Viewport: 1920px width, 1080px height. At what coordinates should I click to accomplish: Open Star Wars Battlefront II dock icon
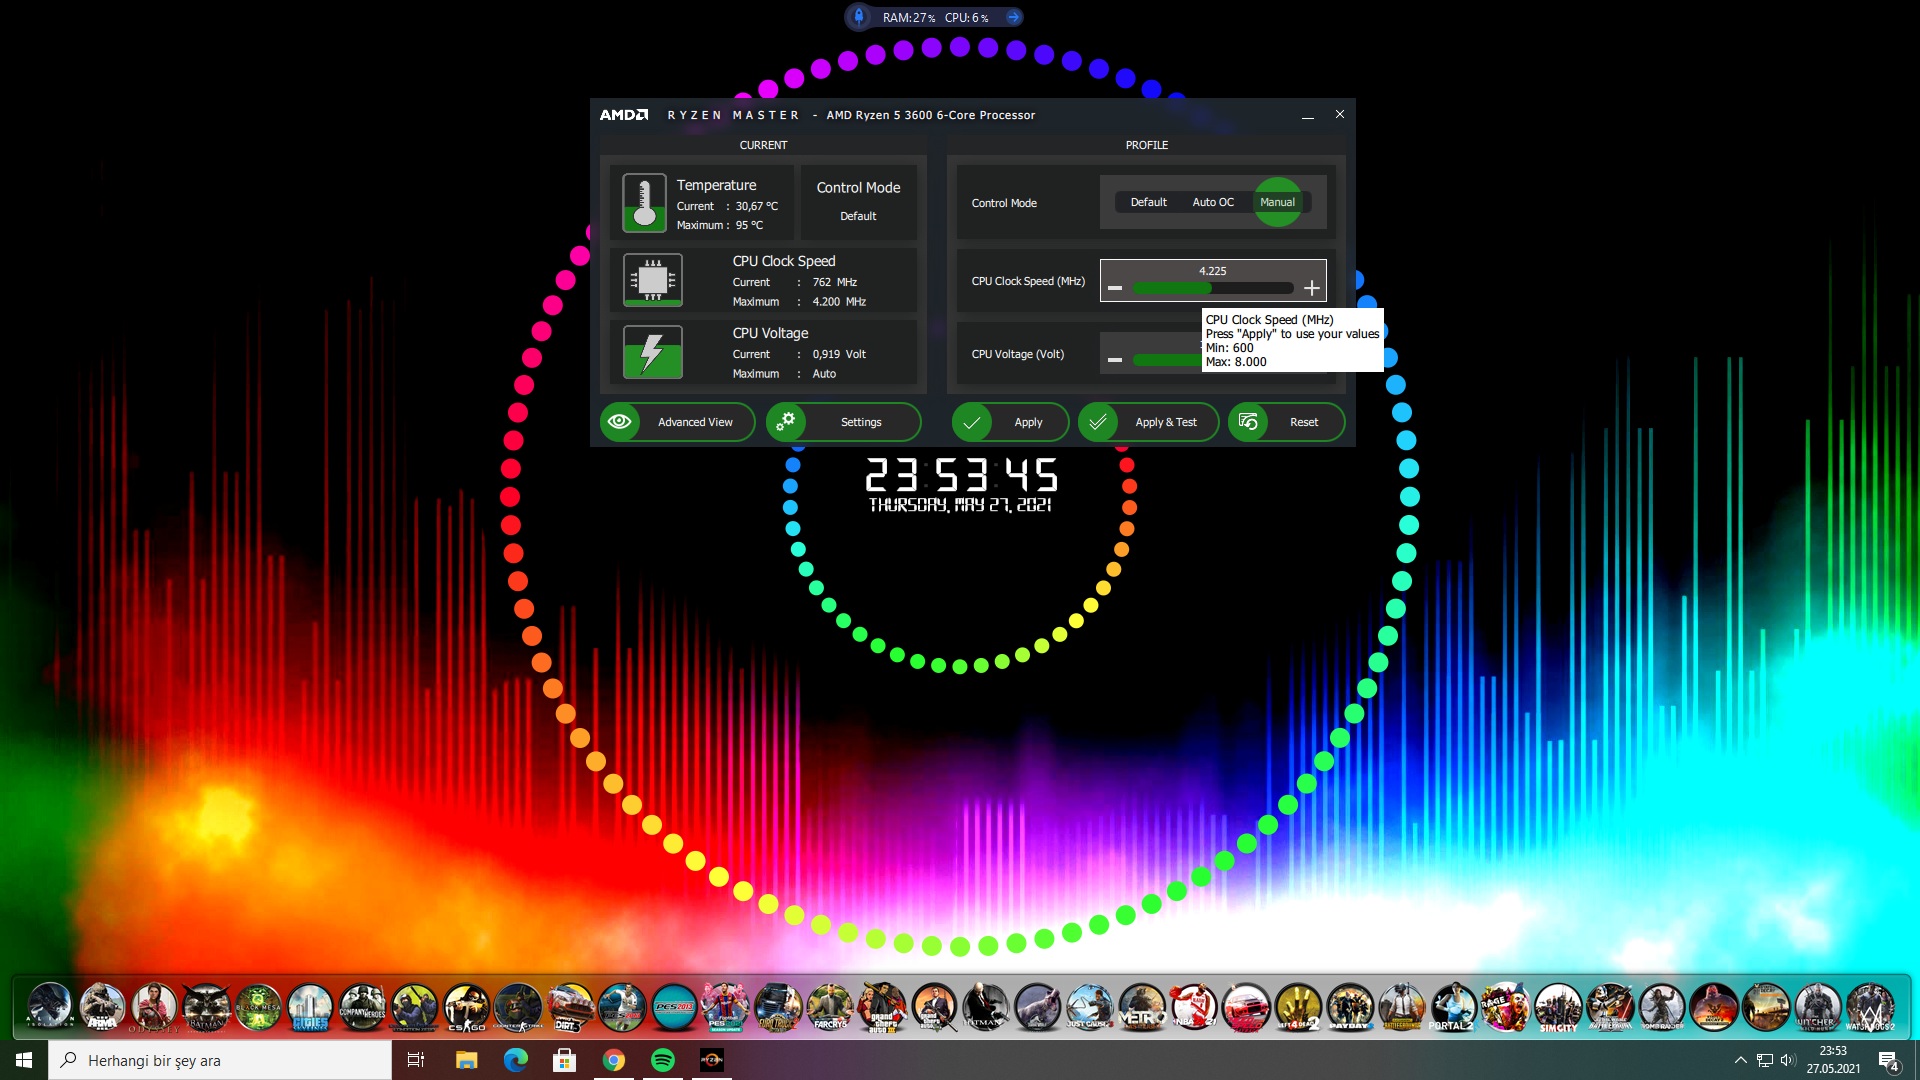[x=1610, y=1006]
